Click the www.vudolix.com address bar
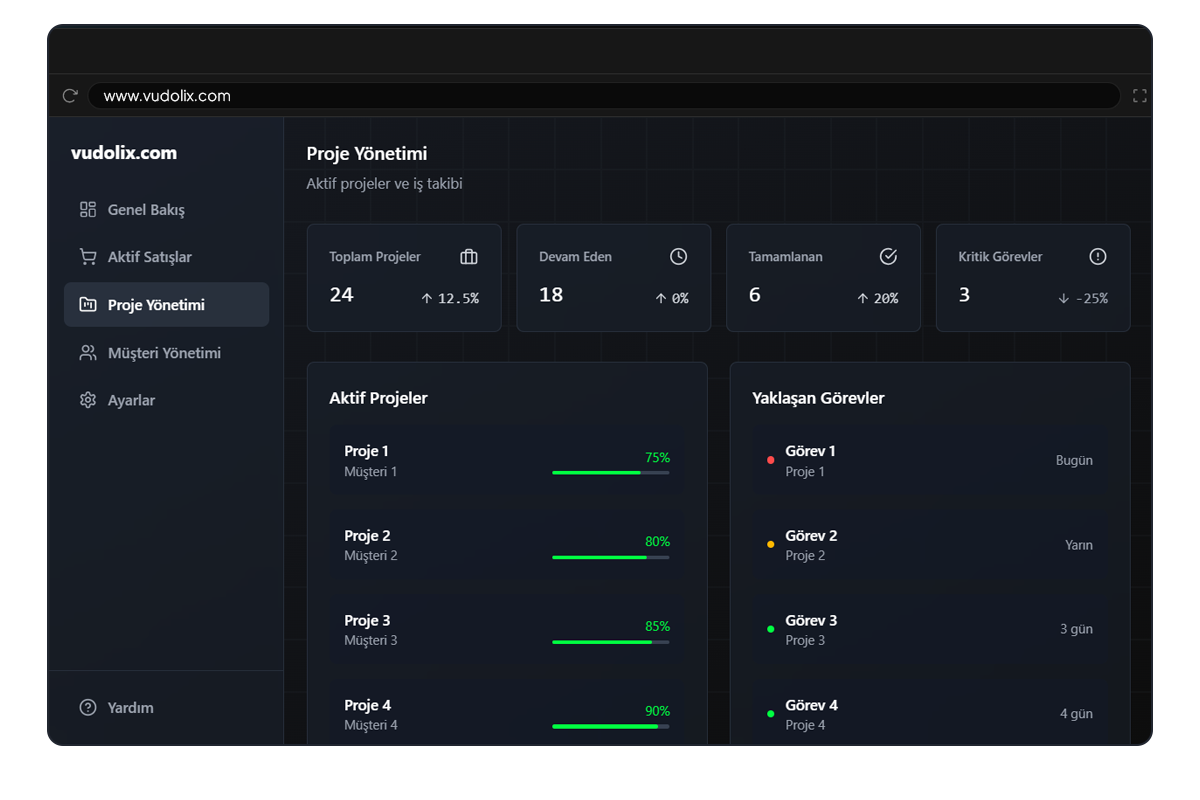The image size is (1200, 800). [600, 96]
